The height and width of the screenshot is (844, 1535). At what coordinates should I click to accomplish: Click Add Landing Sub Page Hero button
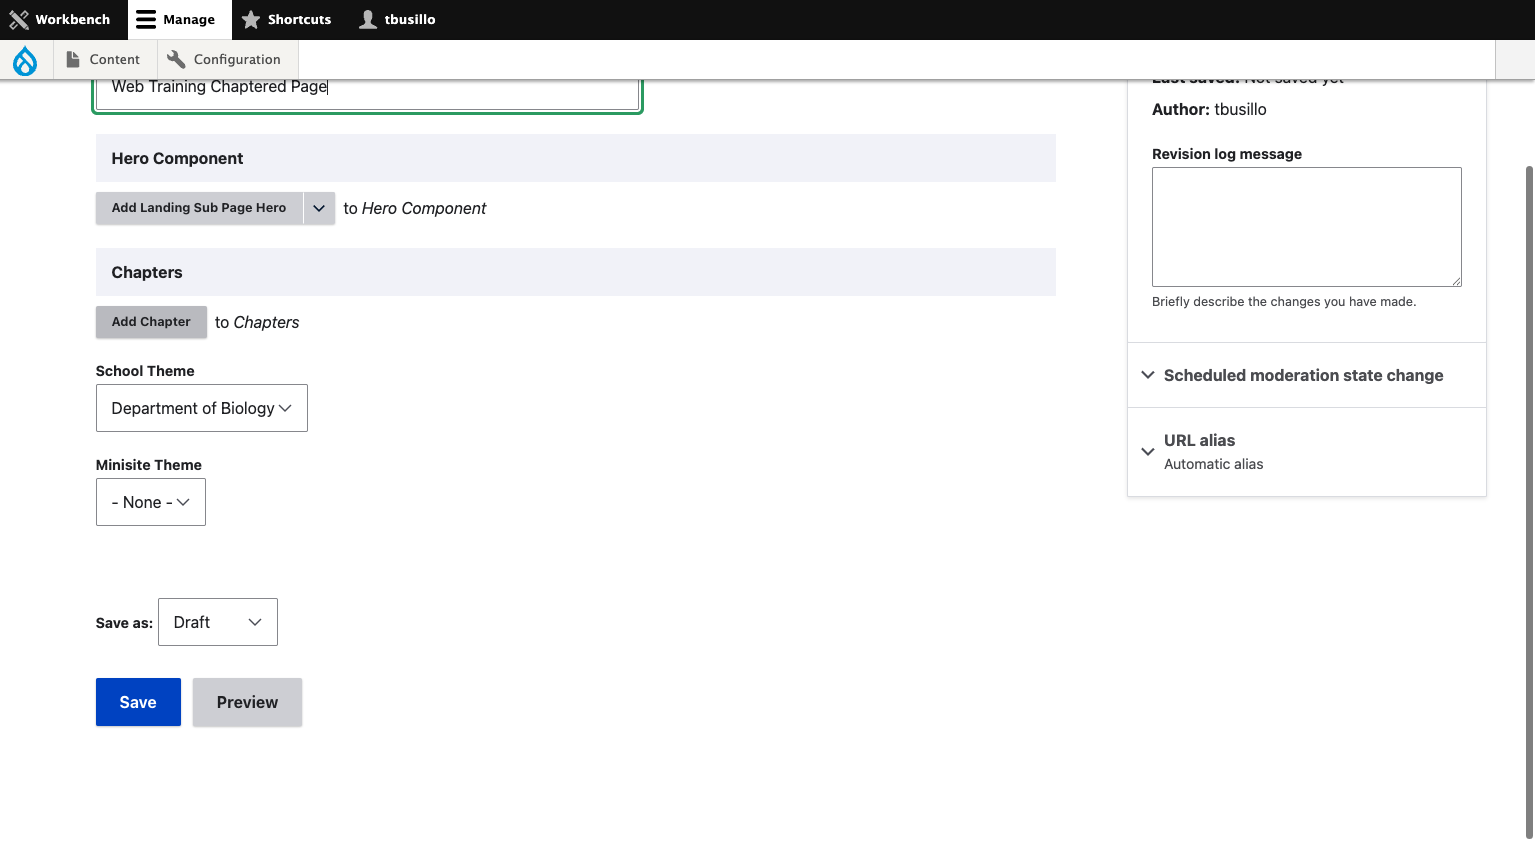tap(199, 208)
